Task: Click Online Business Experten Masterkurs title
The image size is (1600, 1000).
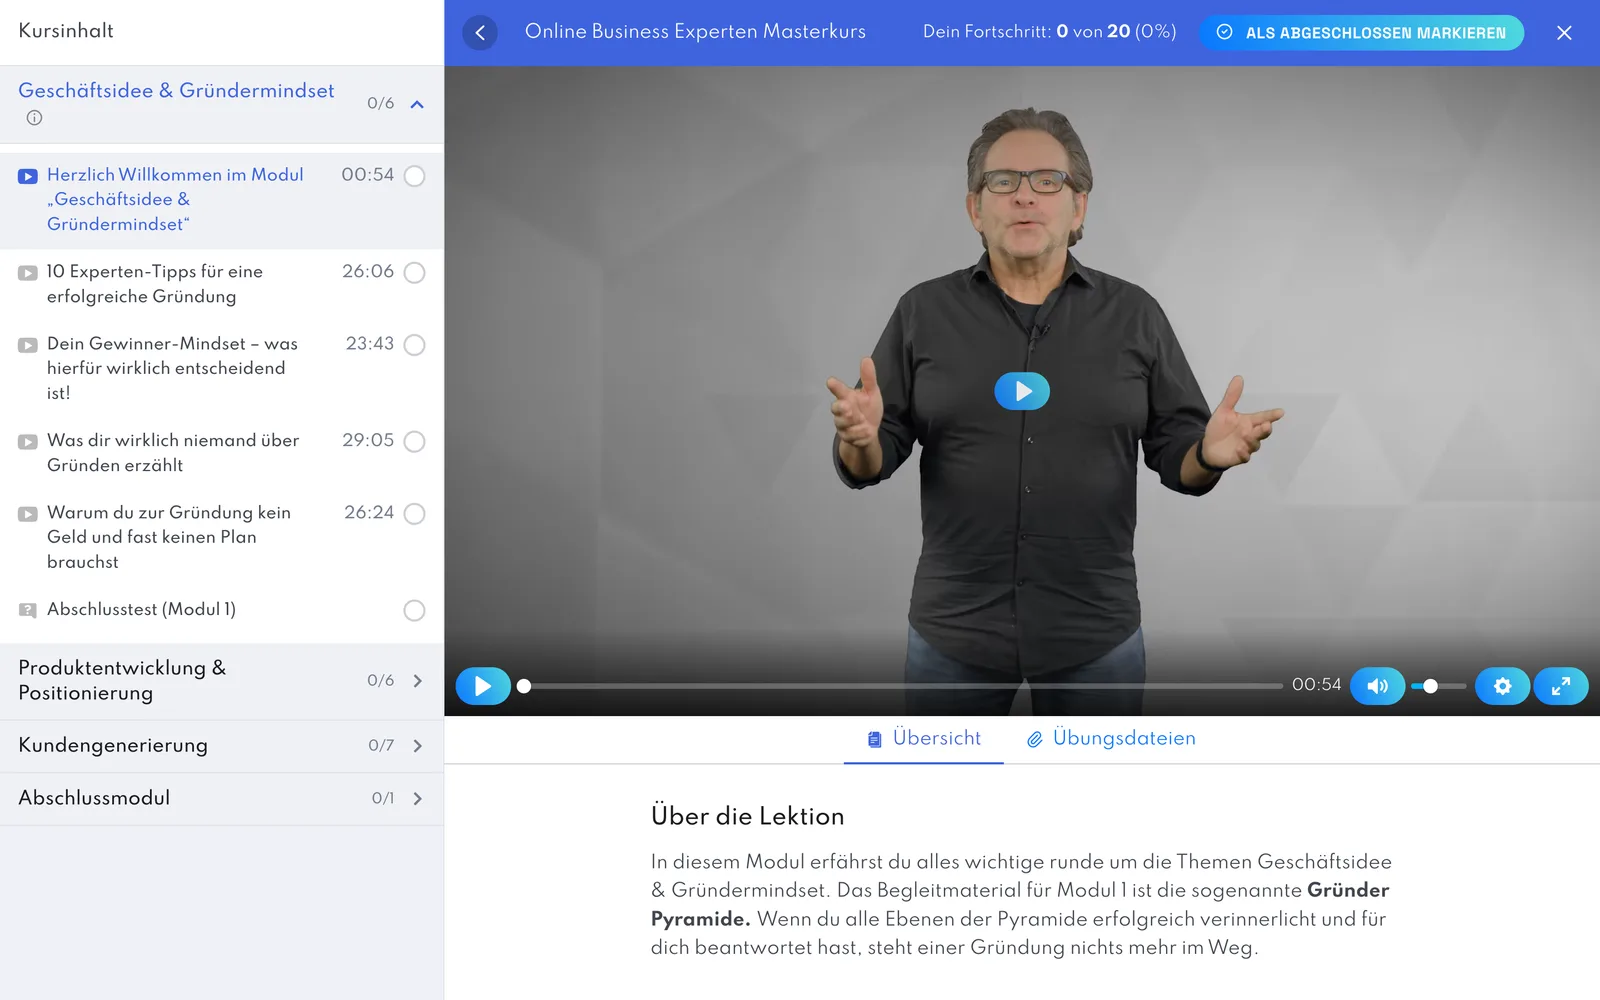Action: 695,32
